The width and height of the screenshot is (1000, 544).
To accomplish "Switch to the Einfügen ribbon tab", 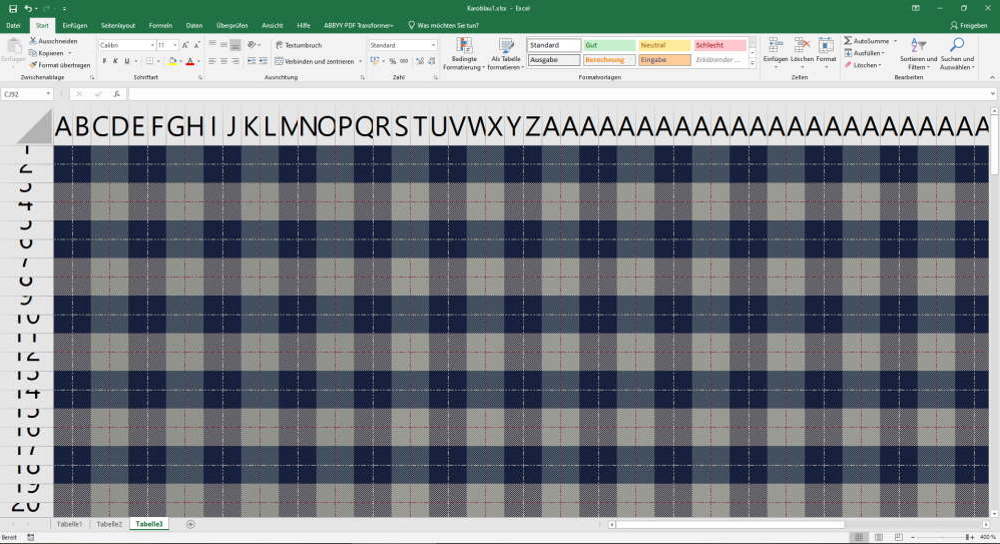I will point(75,26).
